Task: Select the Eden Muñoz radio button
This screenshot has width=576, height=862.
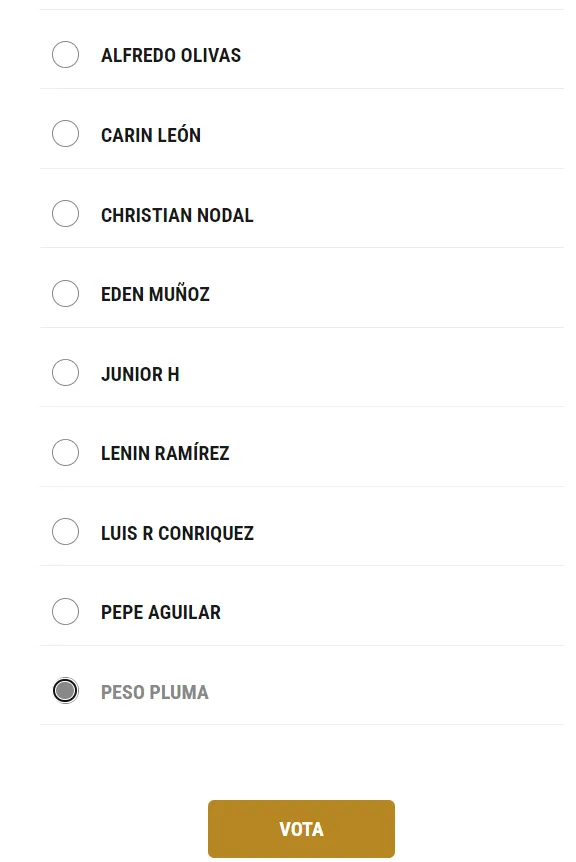Action: pos(66,293)
